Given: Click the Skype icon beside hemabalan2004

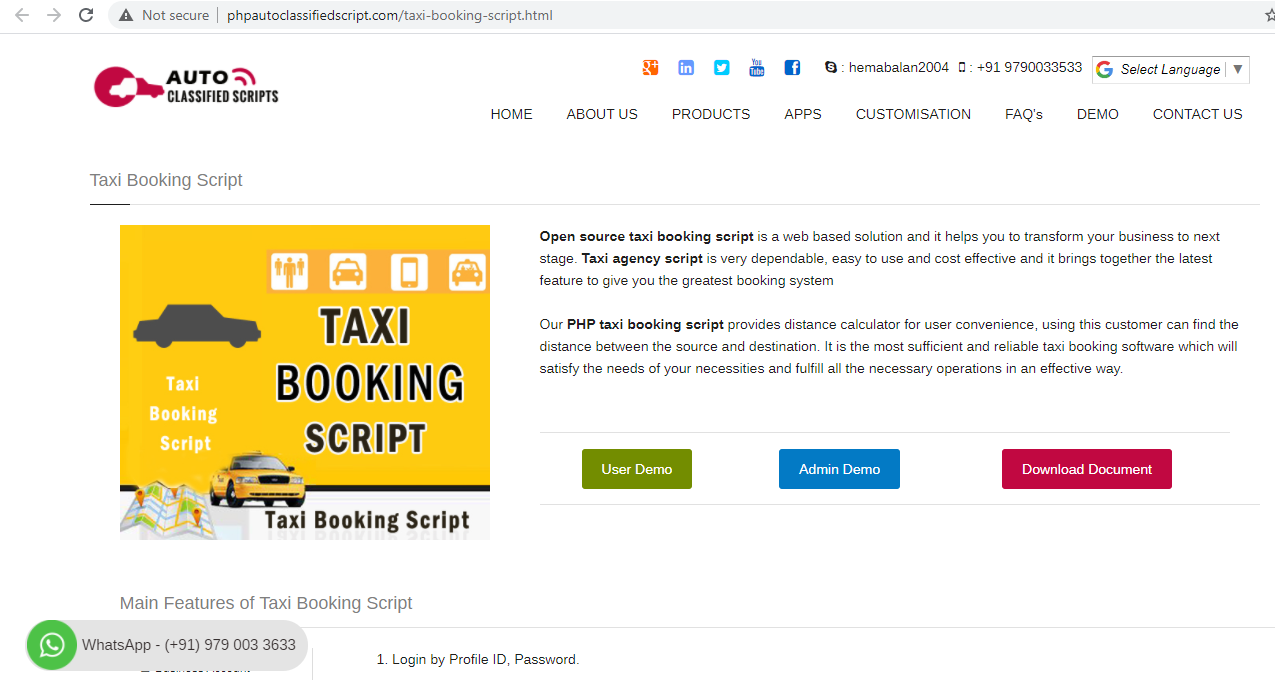Looking at the screenshot, I should click(x=831, y=67).
